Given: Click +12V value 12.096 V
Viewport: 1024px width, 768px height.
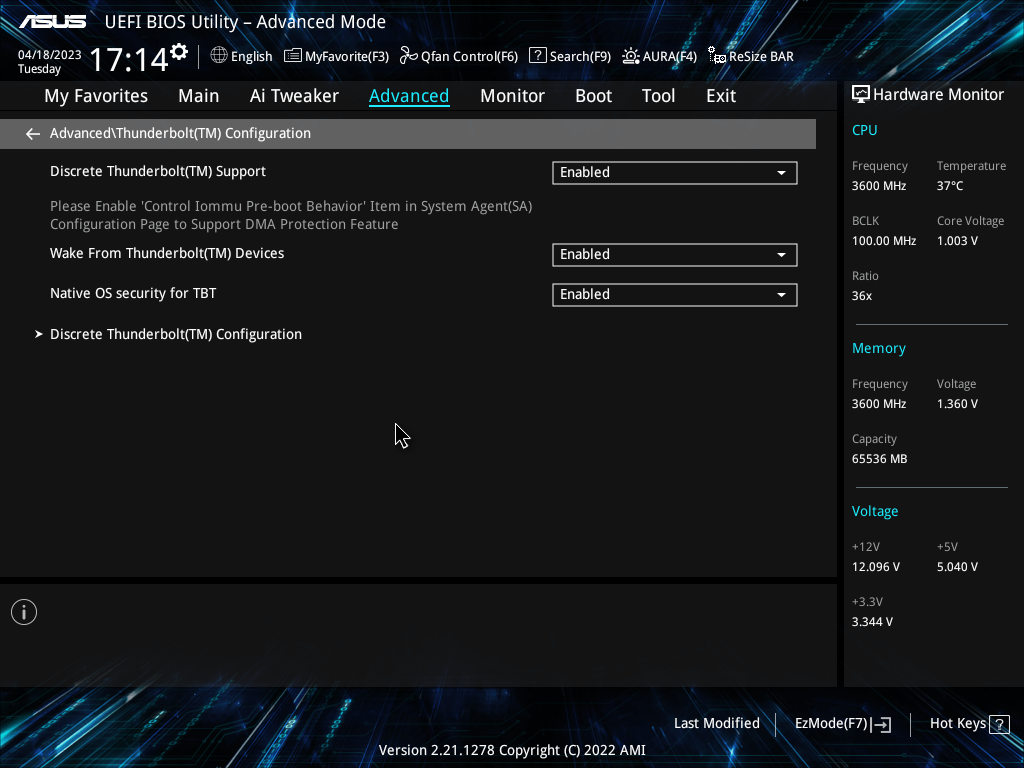Looking at the screenshot, I should (x=876, y=567).
